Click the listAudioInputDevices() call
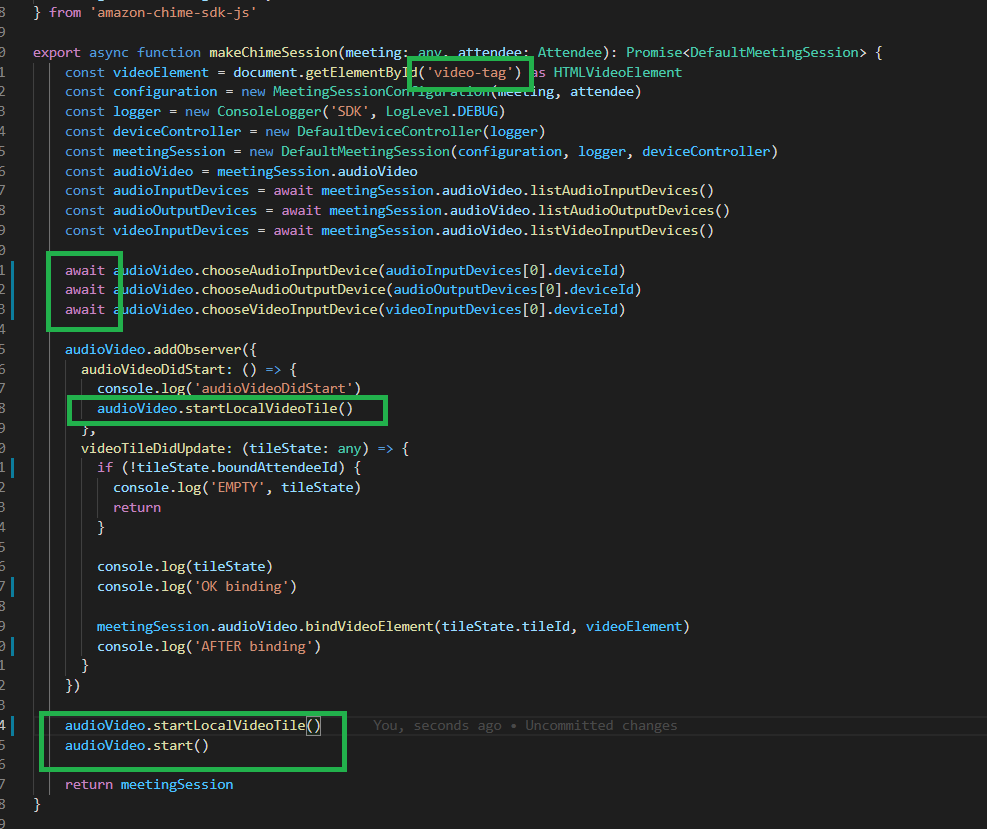This screenshot has height=829, width=987. [622, 191]
